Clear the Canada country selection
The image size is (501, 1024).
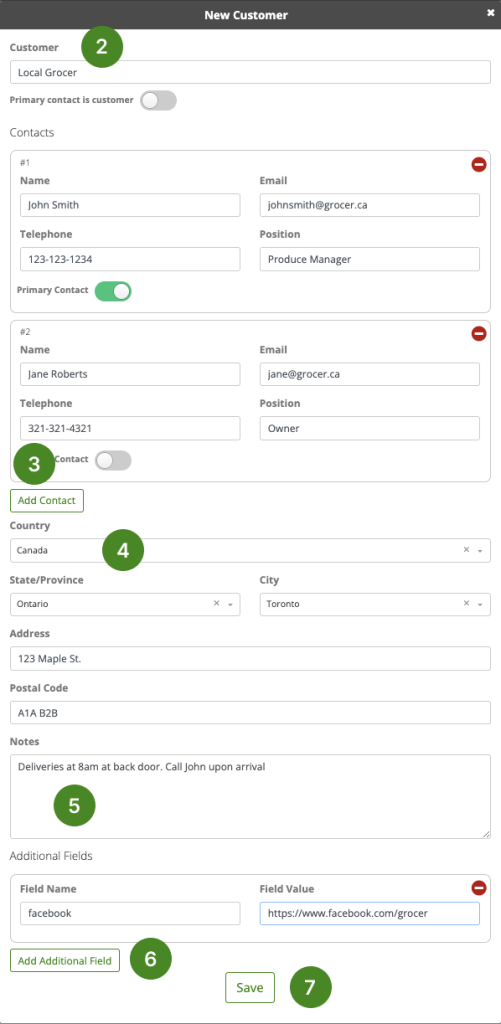466,550
